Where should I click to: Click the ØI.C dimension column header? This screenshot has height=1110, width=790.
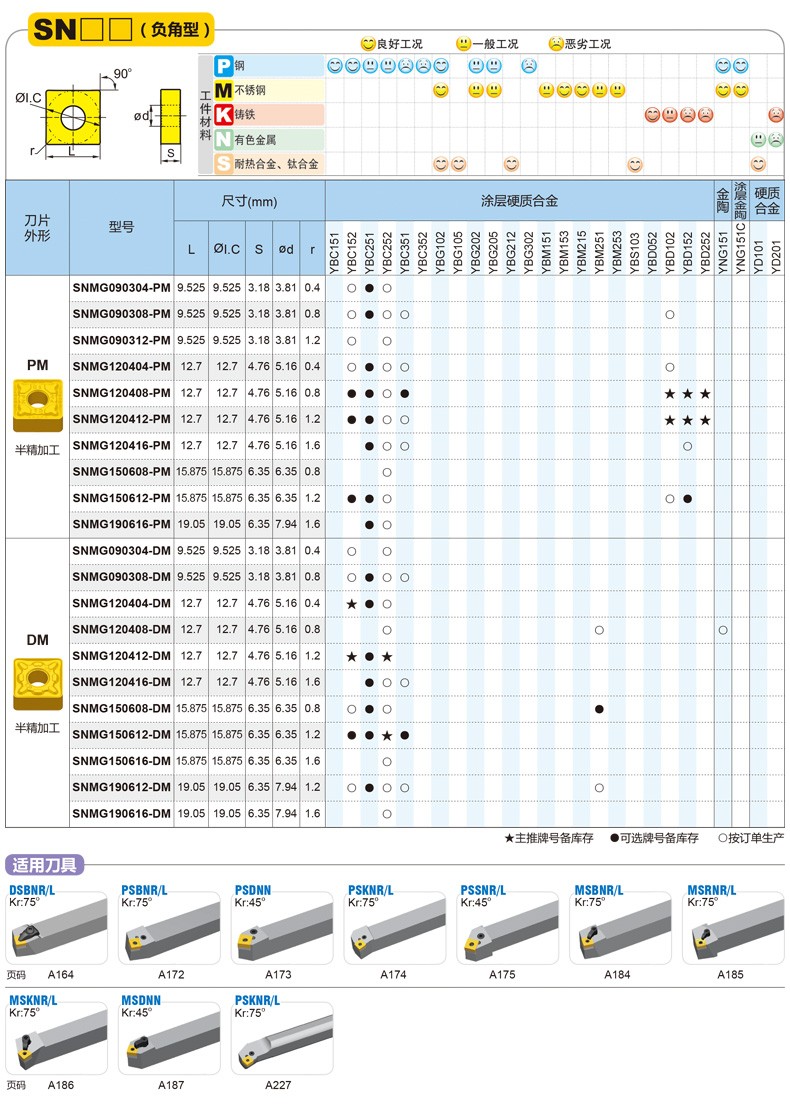point(227,249)
